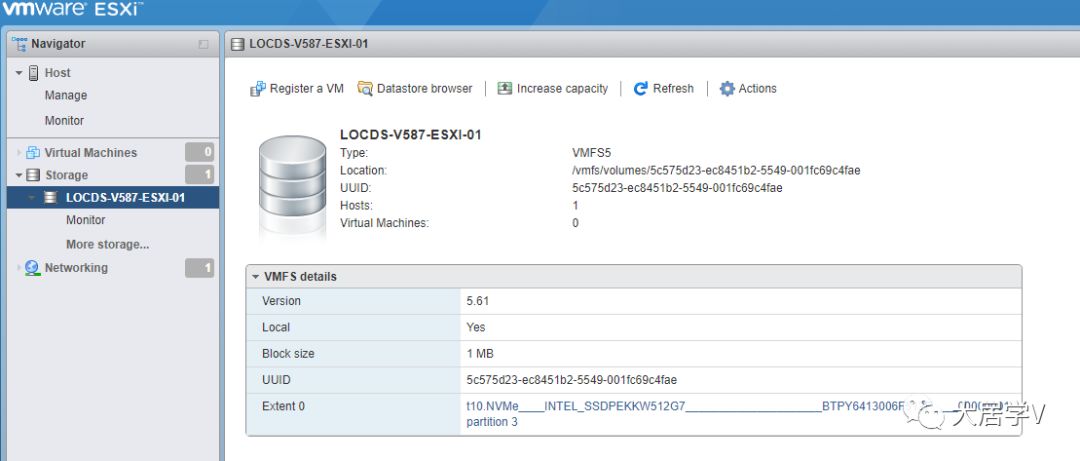Screen dimensions: 1080x461
Task: Click the Host server icon
Action: 34,73
